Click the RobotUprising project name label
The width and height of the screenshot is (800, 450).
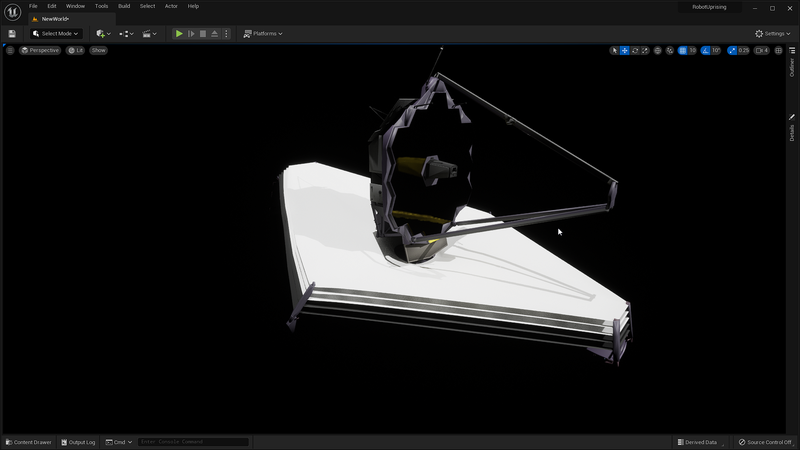pyautogui.click(x=709, y=7)
